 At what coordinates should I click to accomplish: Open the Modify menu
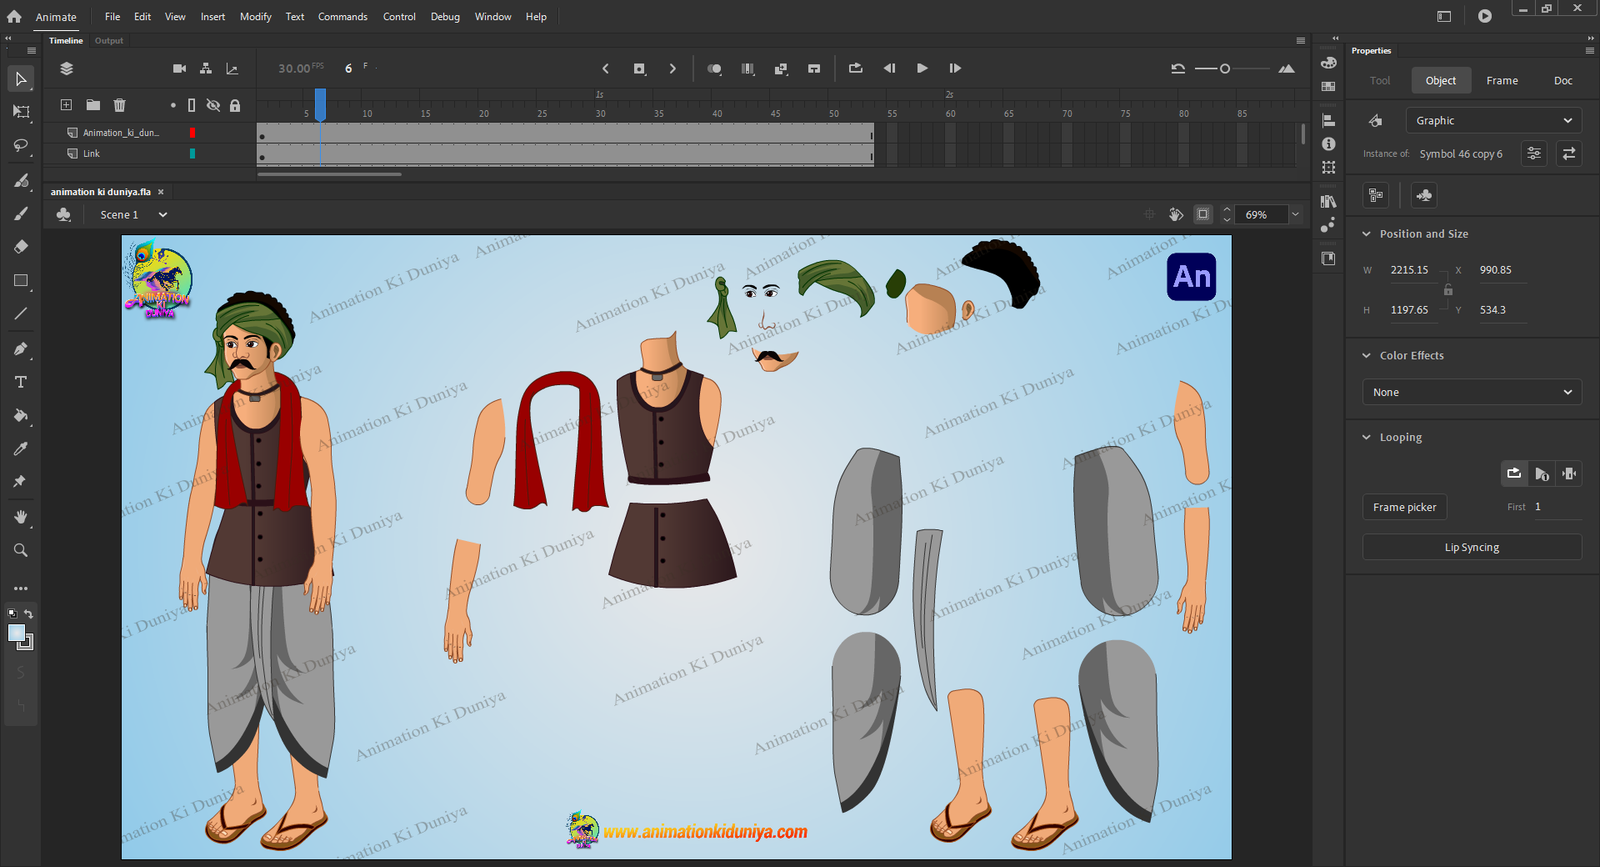click(x=255, y=17)
